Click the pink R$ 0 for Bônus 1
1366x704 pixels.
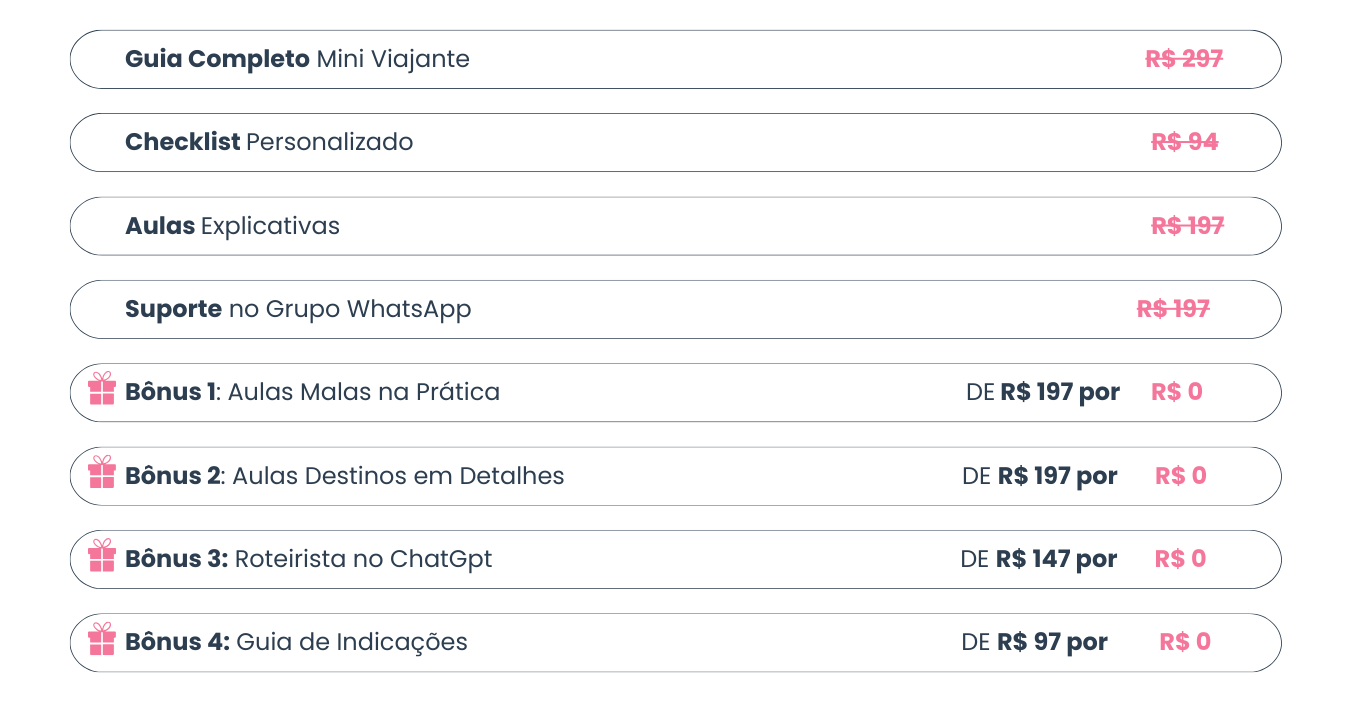coord(1177,392)
